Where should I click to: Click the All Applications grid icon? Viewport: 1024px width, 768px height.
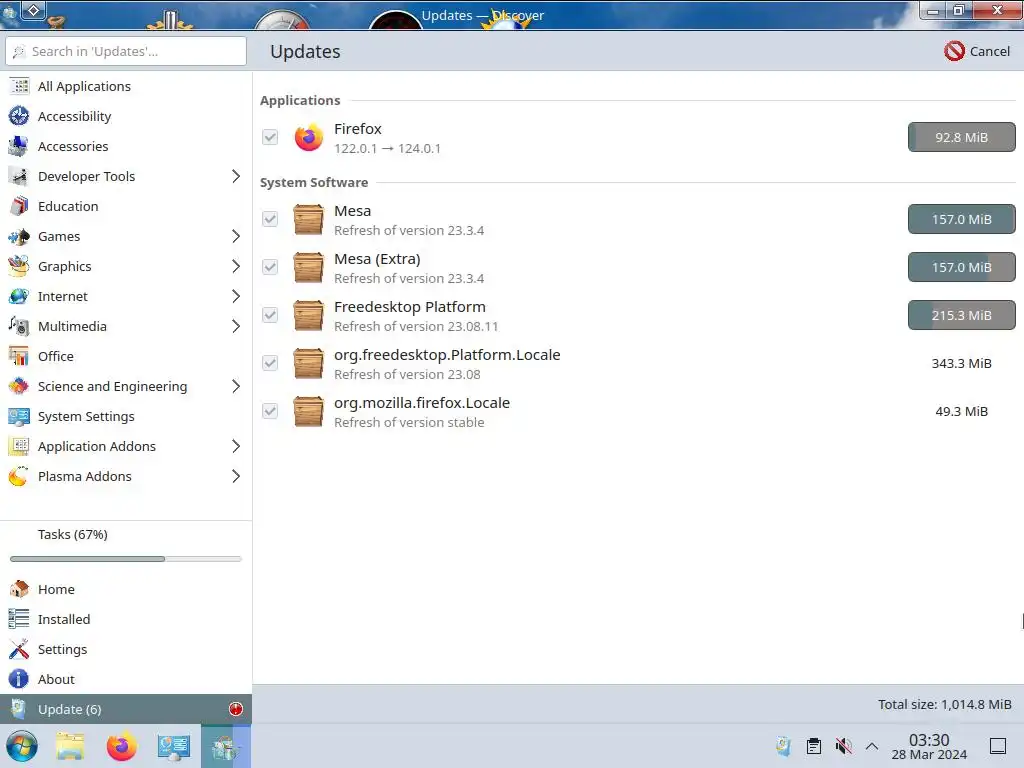tap(19, 86)
